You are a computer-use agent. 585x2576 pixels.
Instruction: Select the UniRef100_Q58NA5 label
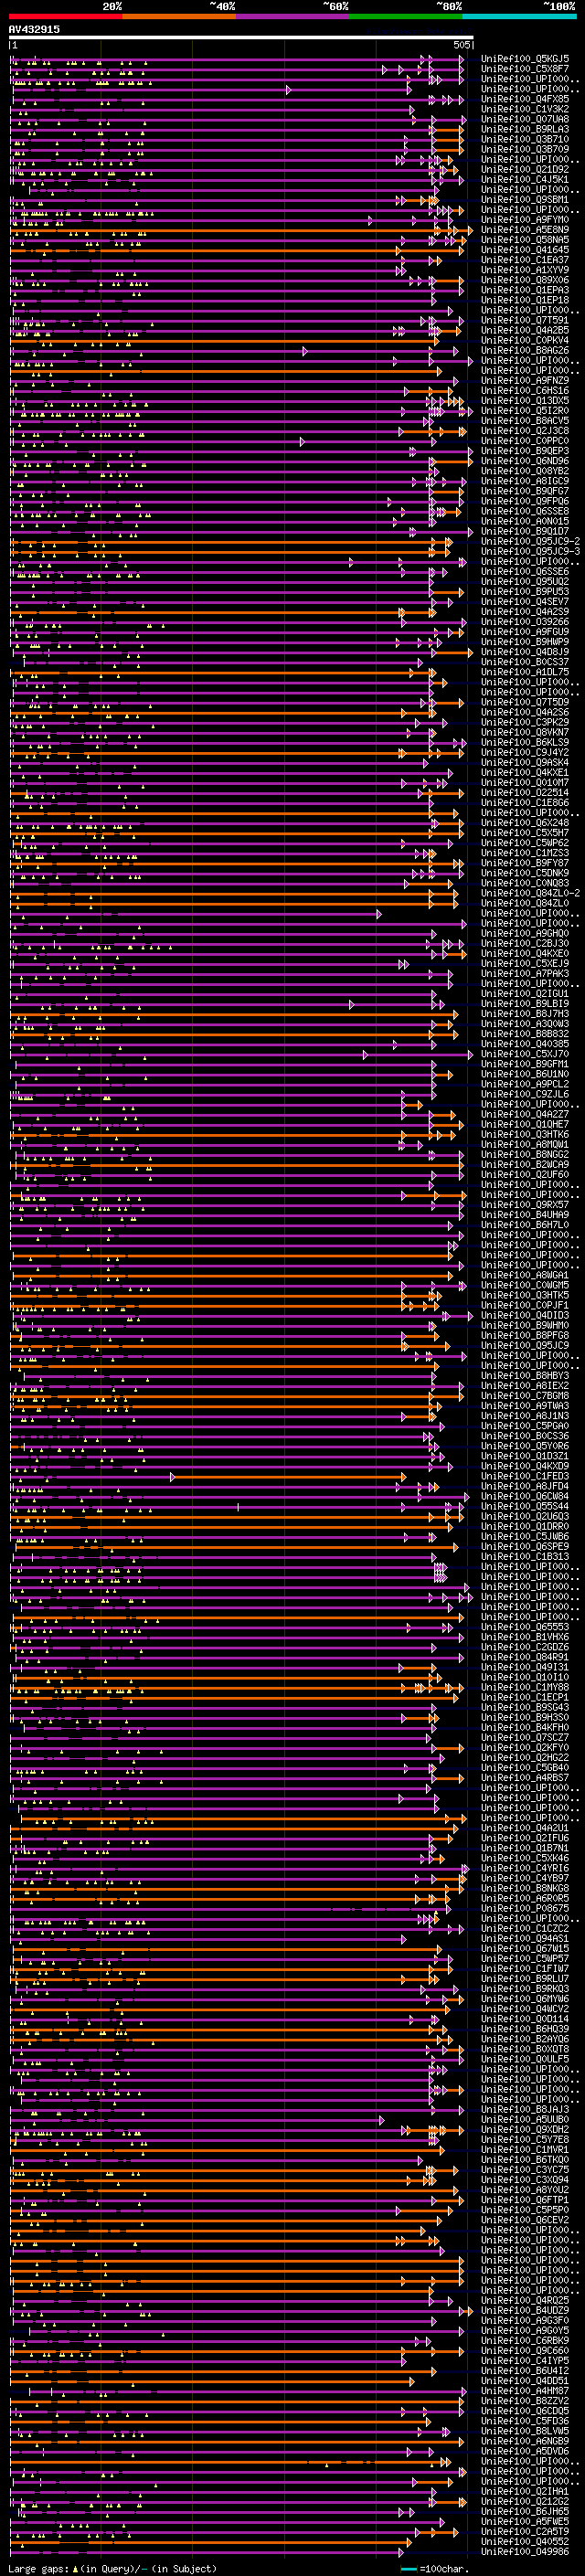click(525, 240)
